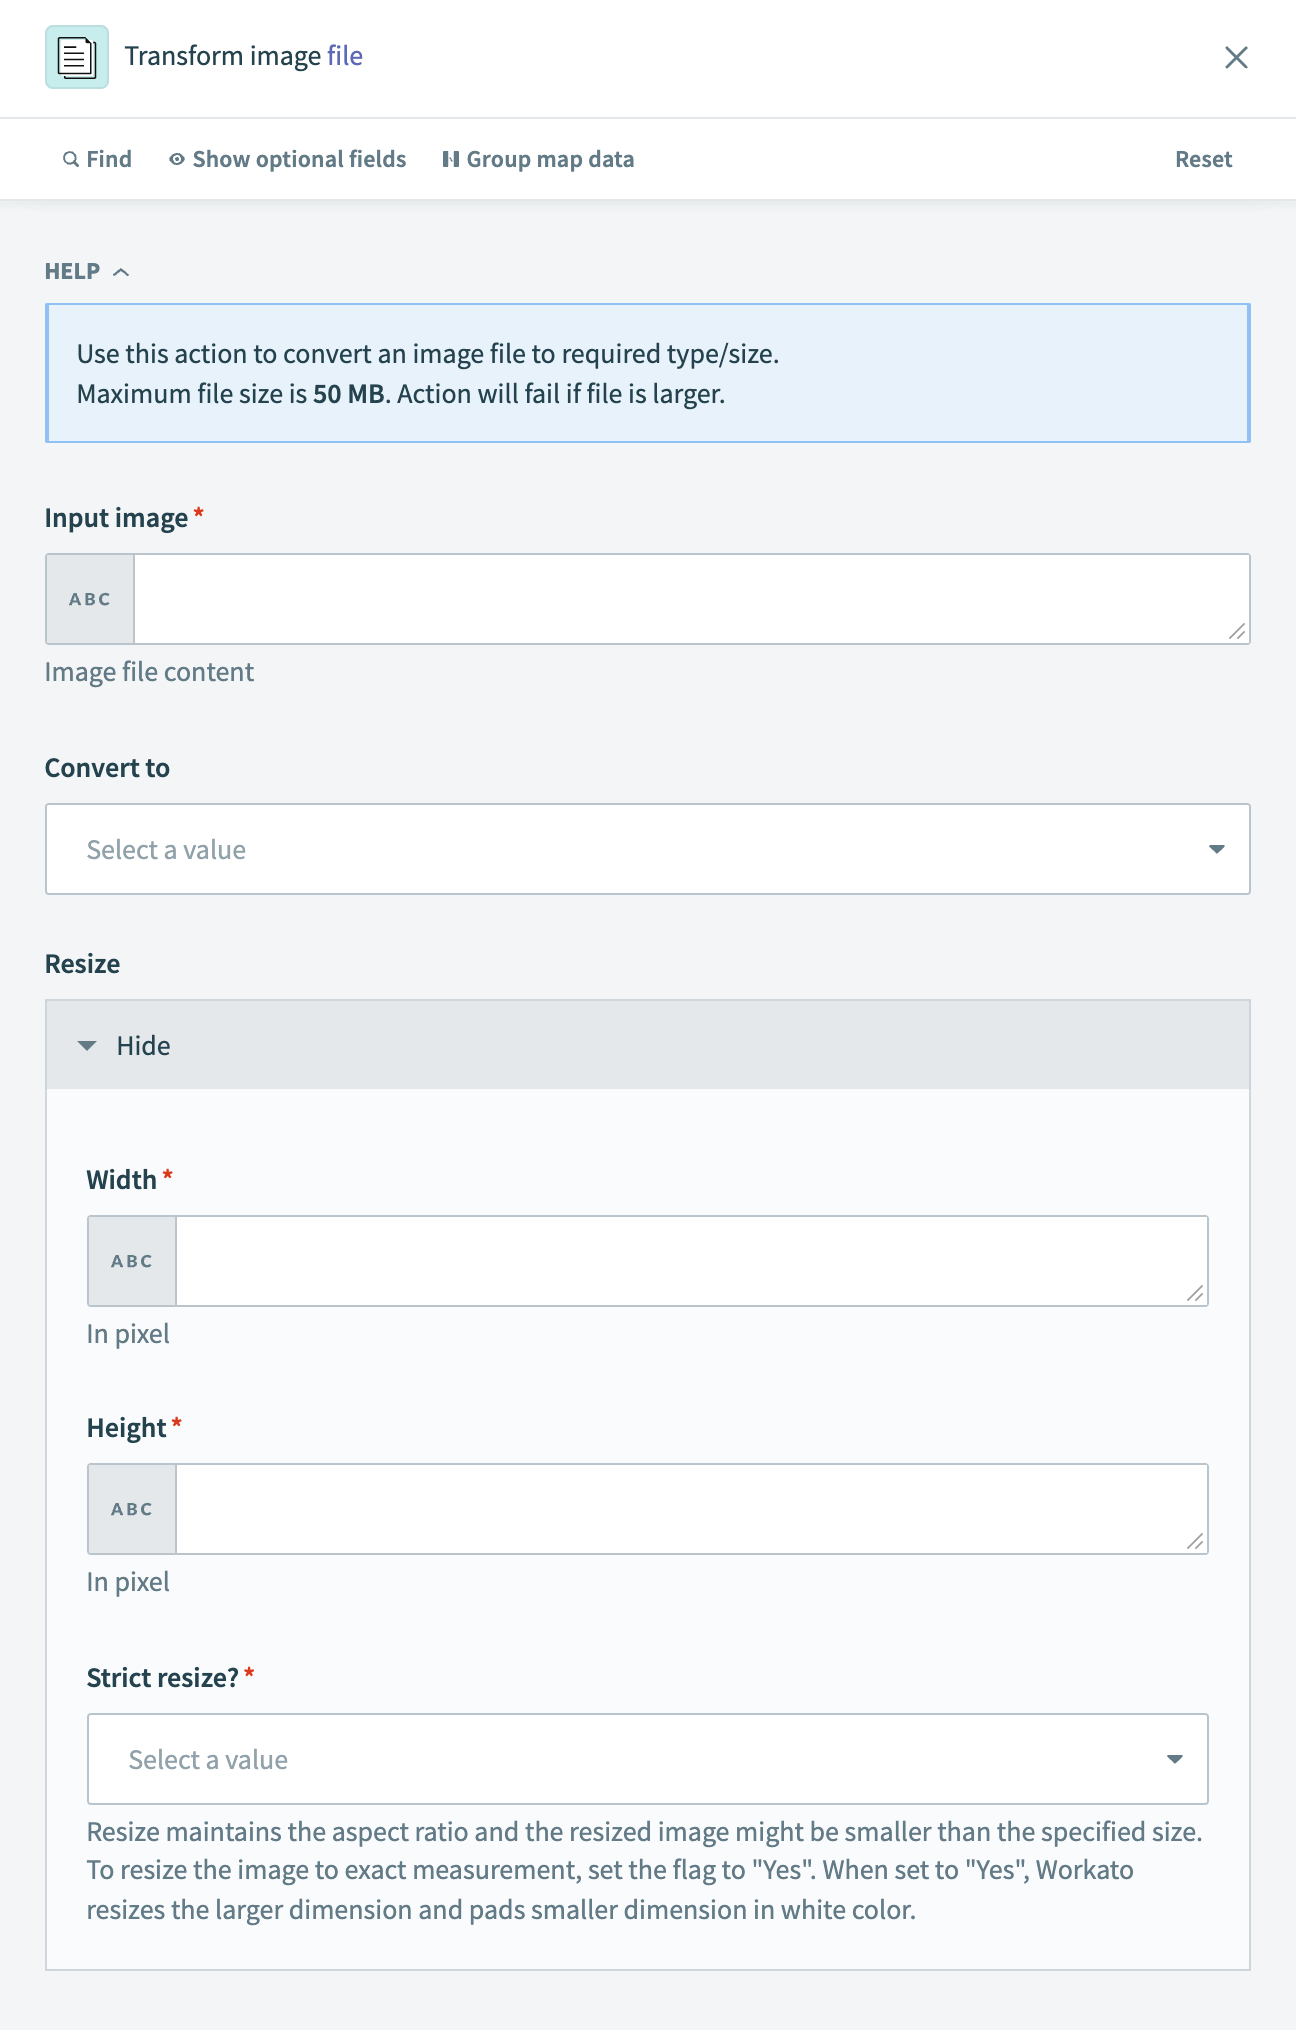The width and height of the screenshot is (1296, 2030).
Task: Click the Width input field
Action: (690, 1261)
